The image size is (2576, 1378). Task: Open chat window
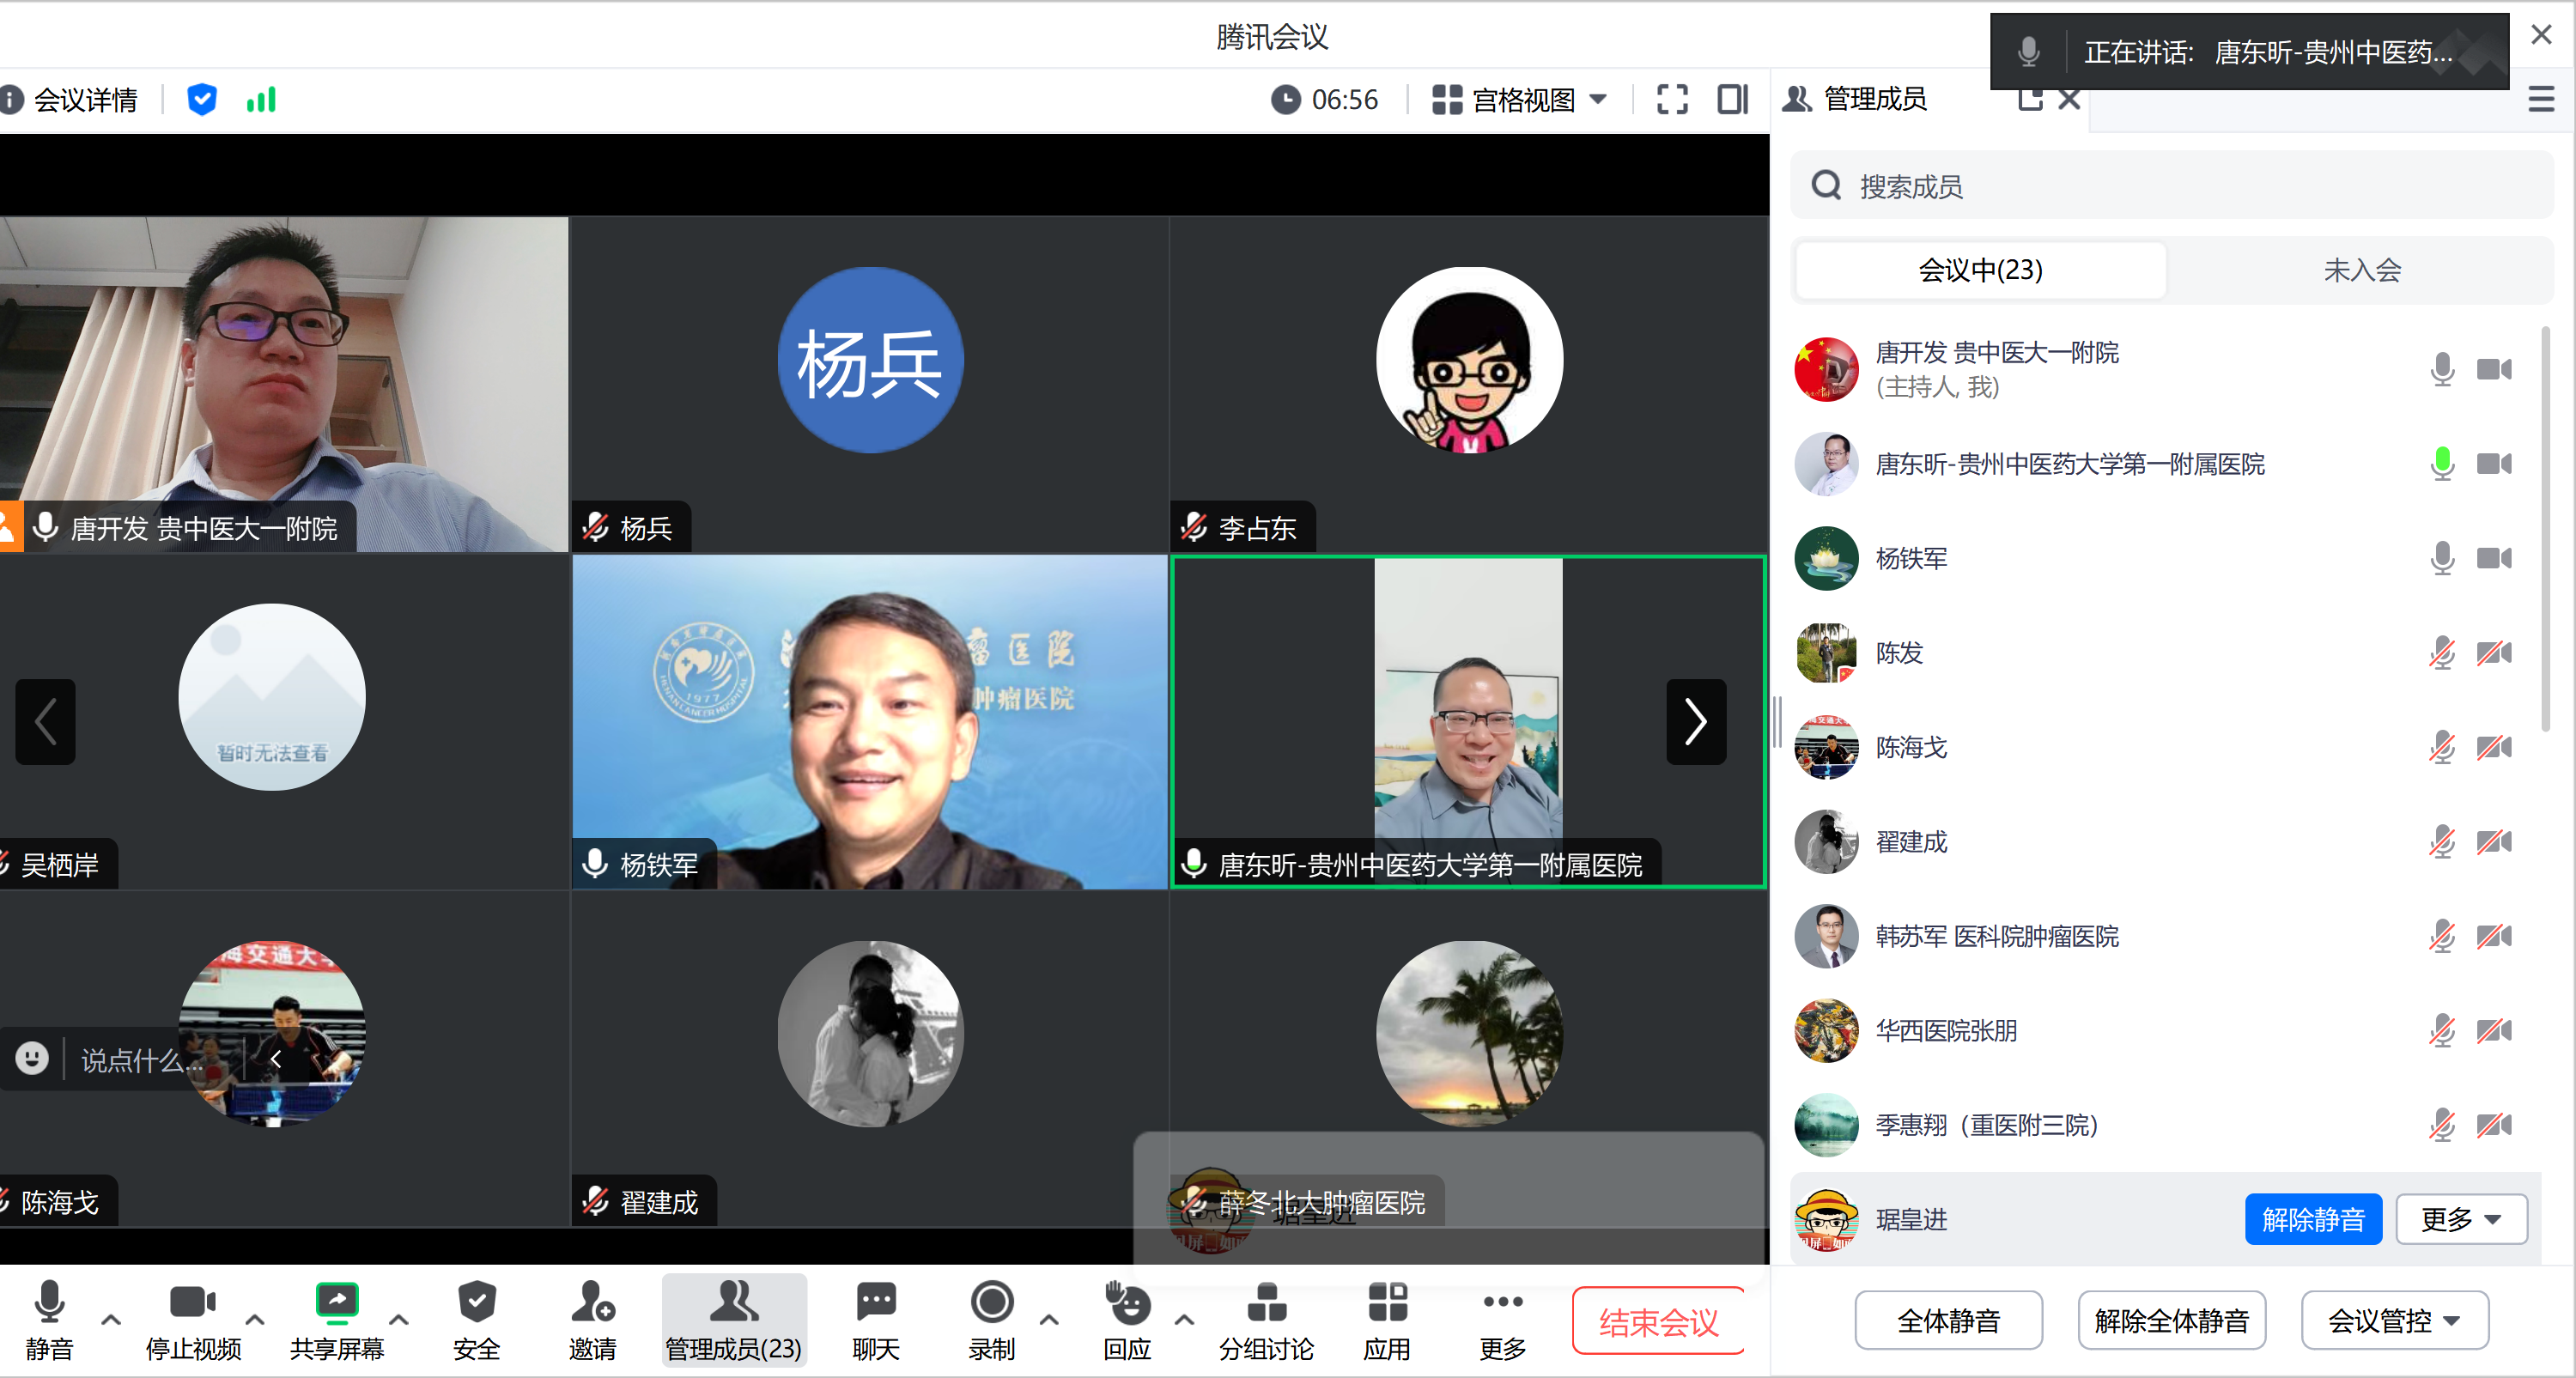click(x=876, y=1320)
